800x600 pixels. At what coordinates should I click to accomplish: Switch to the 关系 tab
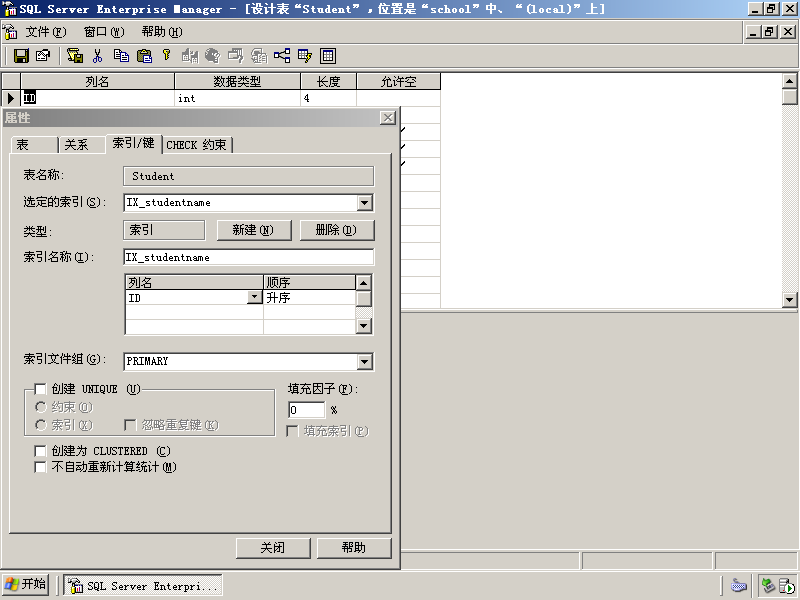point(82,145)
